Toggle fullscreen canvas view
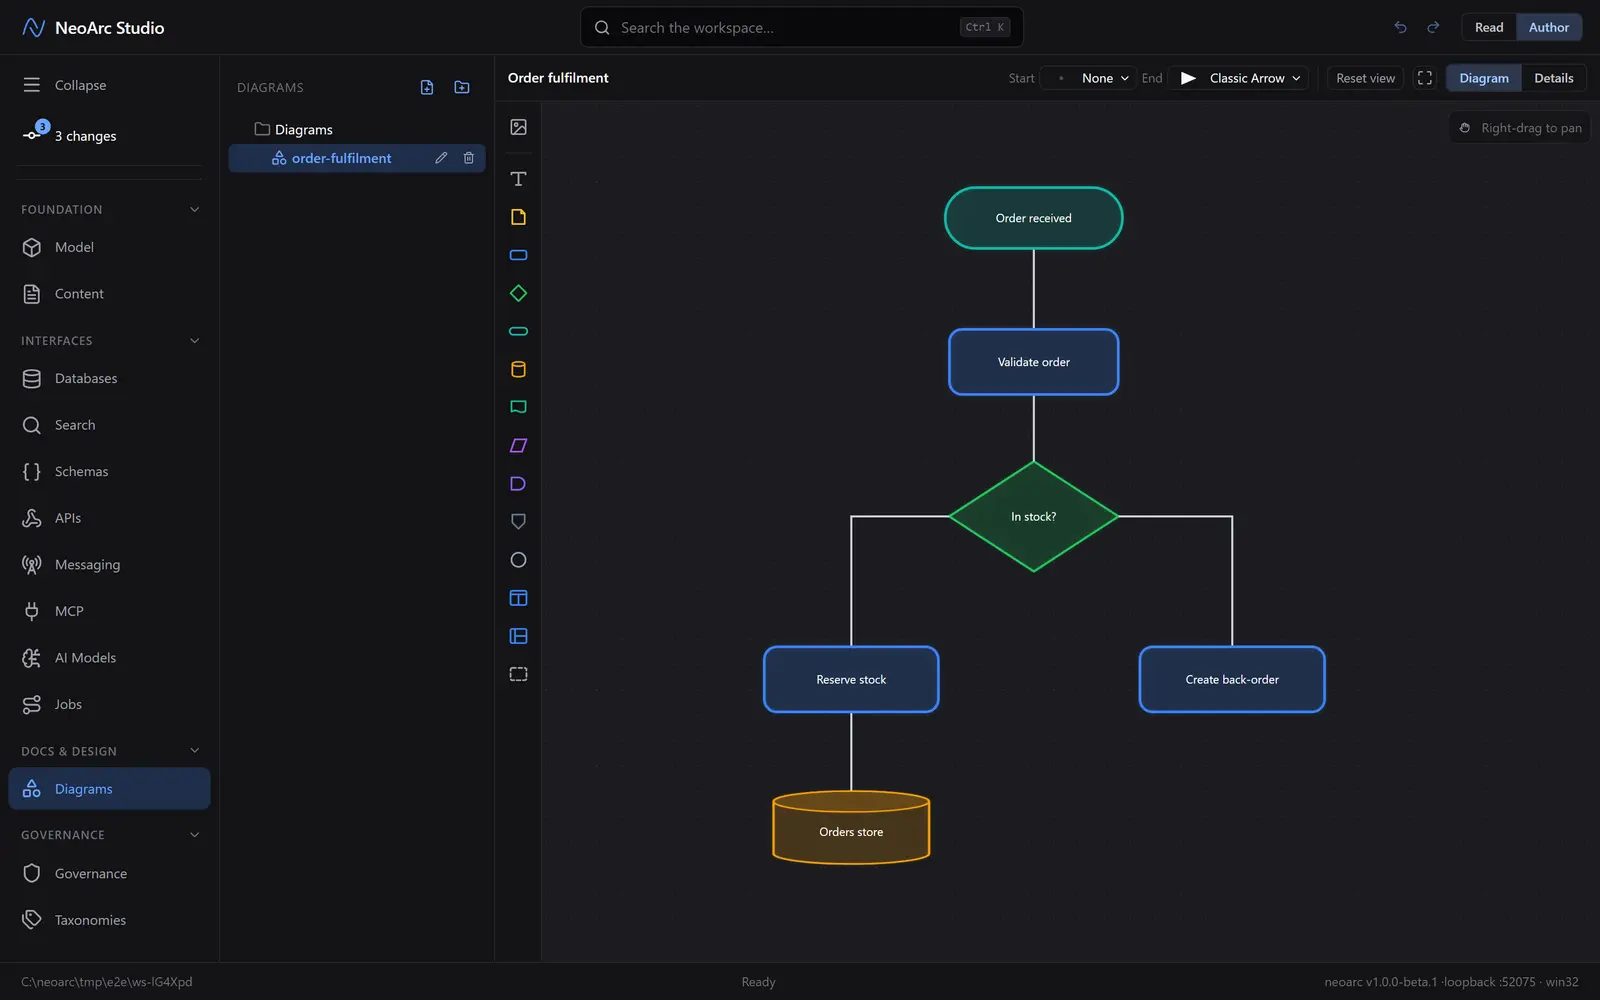1600x1000 pixels. pos(1425,78)
